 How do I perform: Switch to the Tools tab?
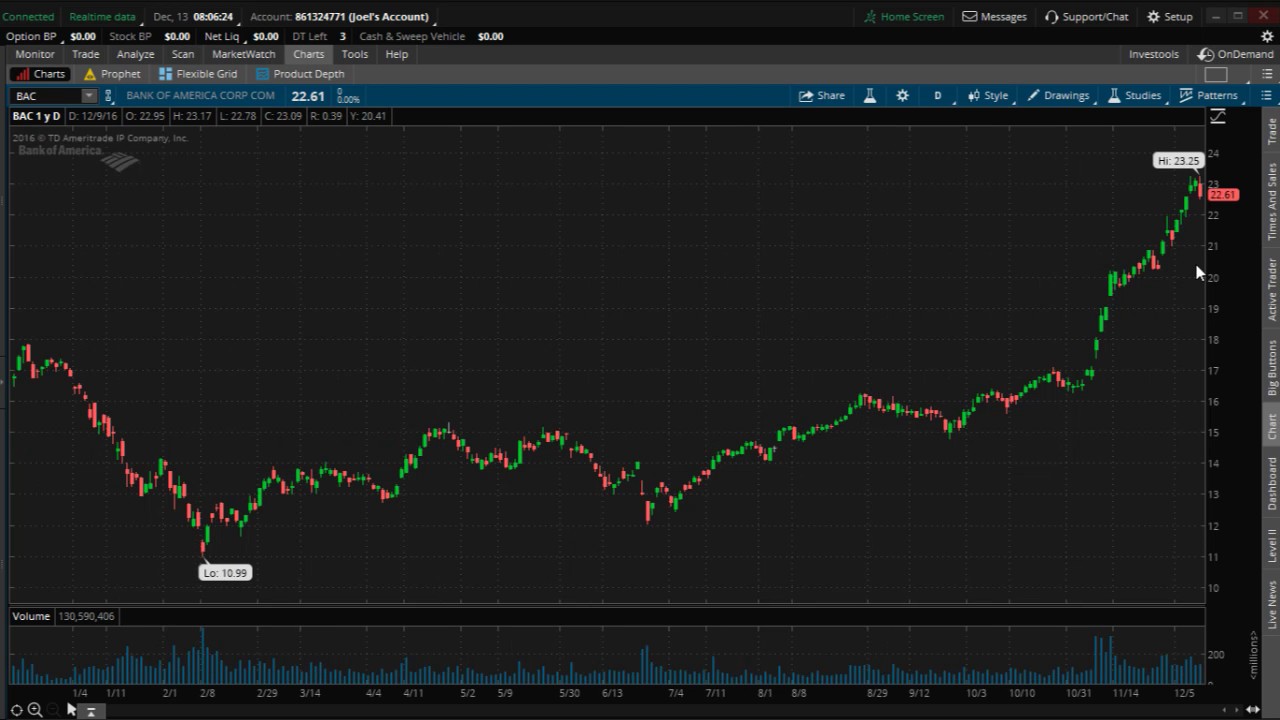coord(355,54)
